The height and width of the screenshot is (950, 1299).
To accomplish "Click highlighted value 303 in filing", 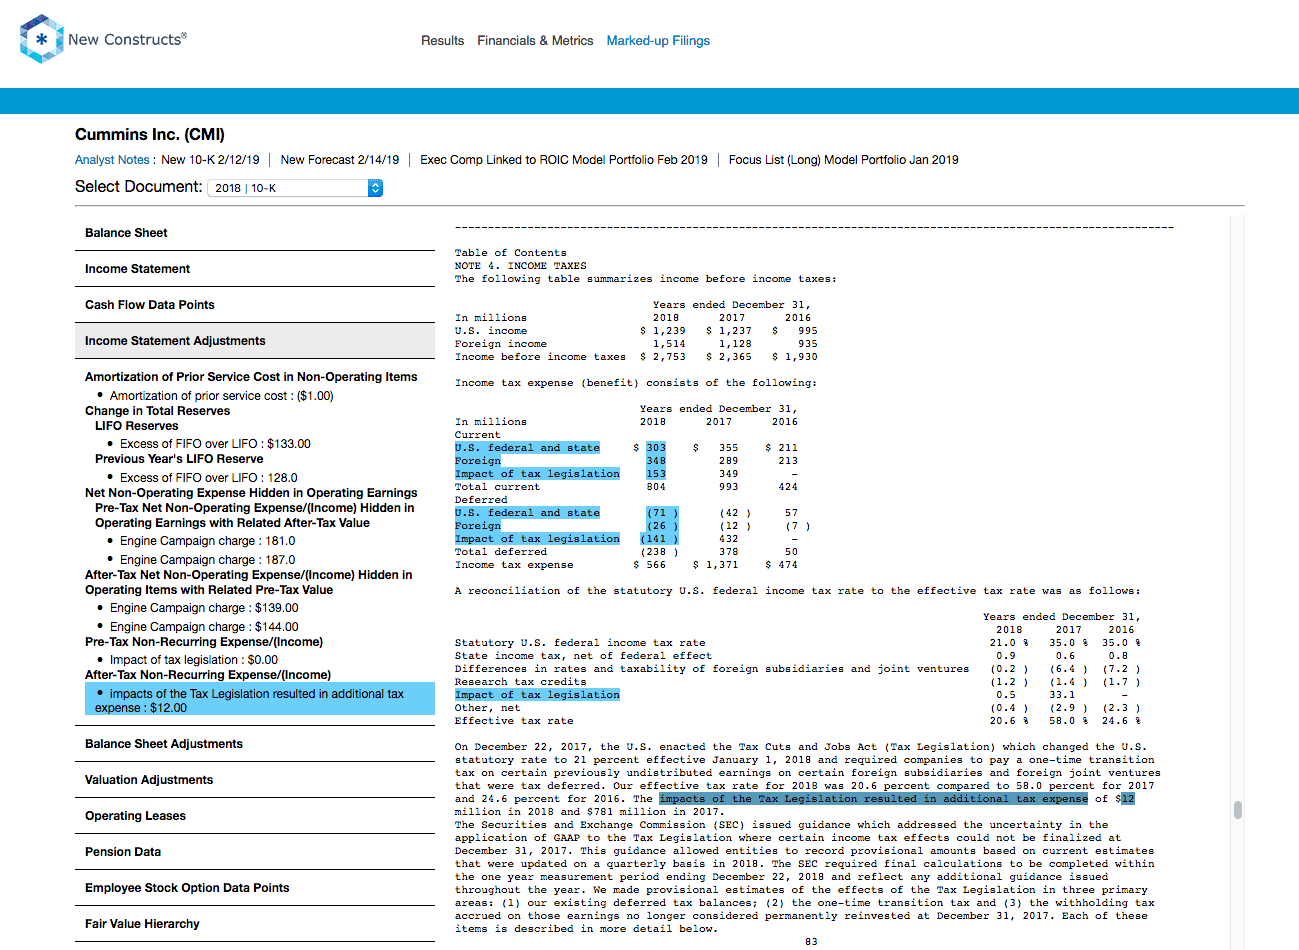I will (x=655, y=448).
